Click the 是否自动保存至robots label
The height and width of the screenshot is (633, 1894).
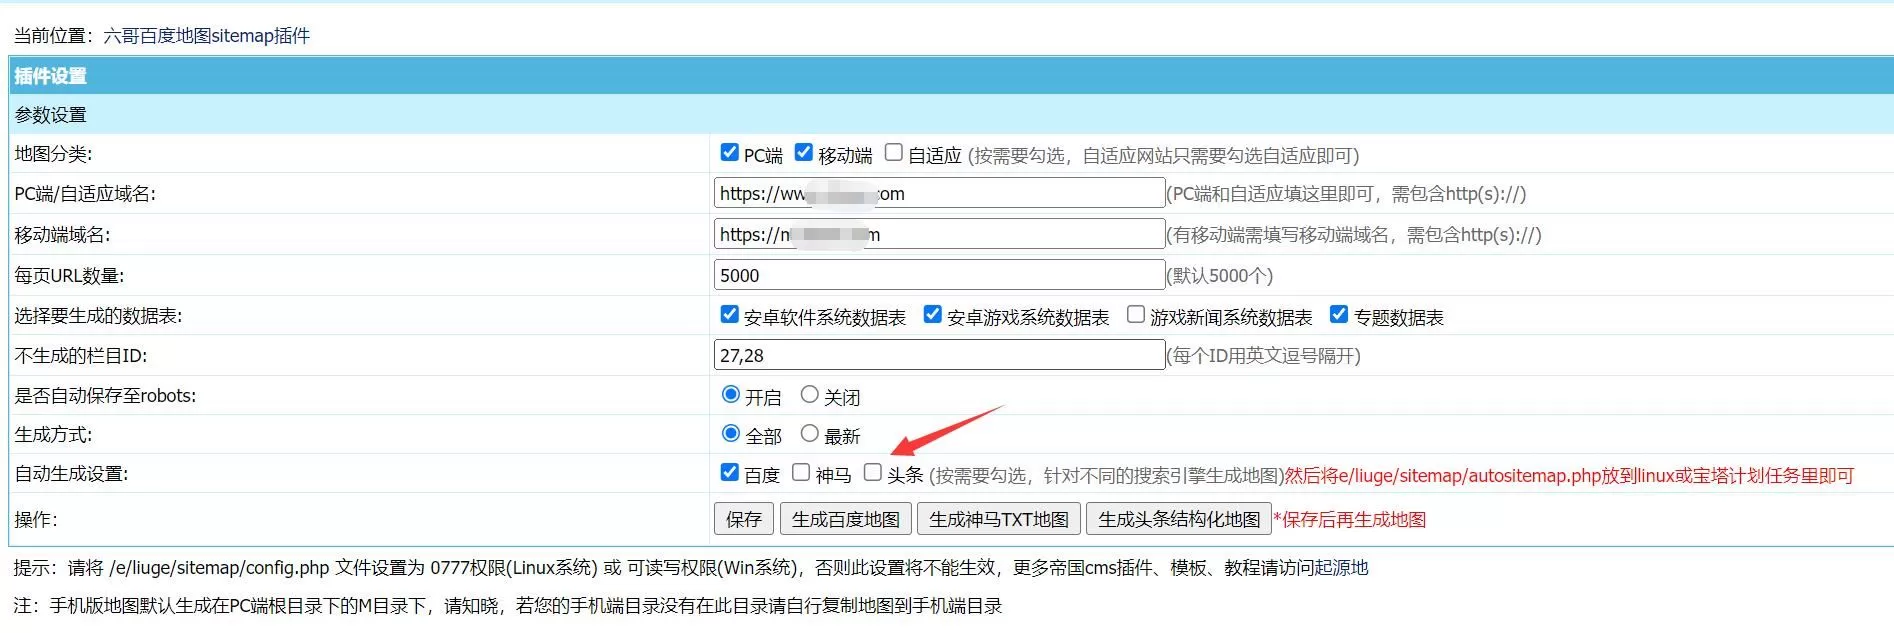tap(105, 396)
